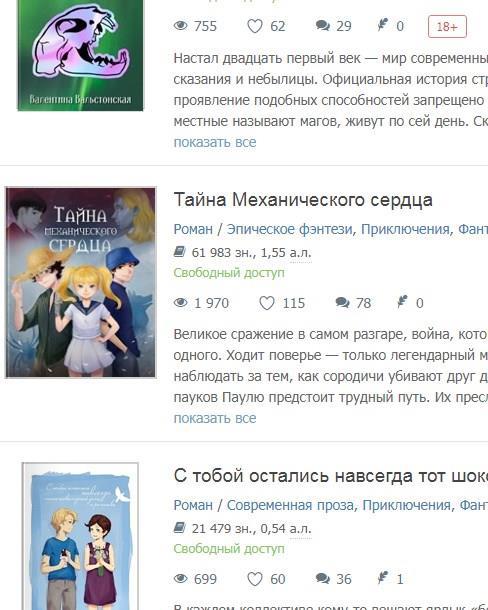The height and width of the screenshot is (610, 488).
Task: Click the heart icon beside 60 likes
Action: (255, 579)
